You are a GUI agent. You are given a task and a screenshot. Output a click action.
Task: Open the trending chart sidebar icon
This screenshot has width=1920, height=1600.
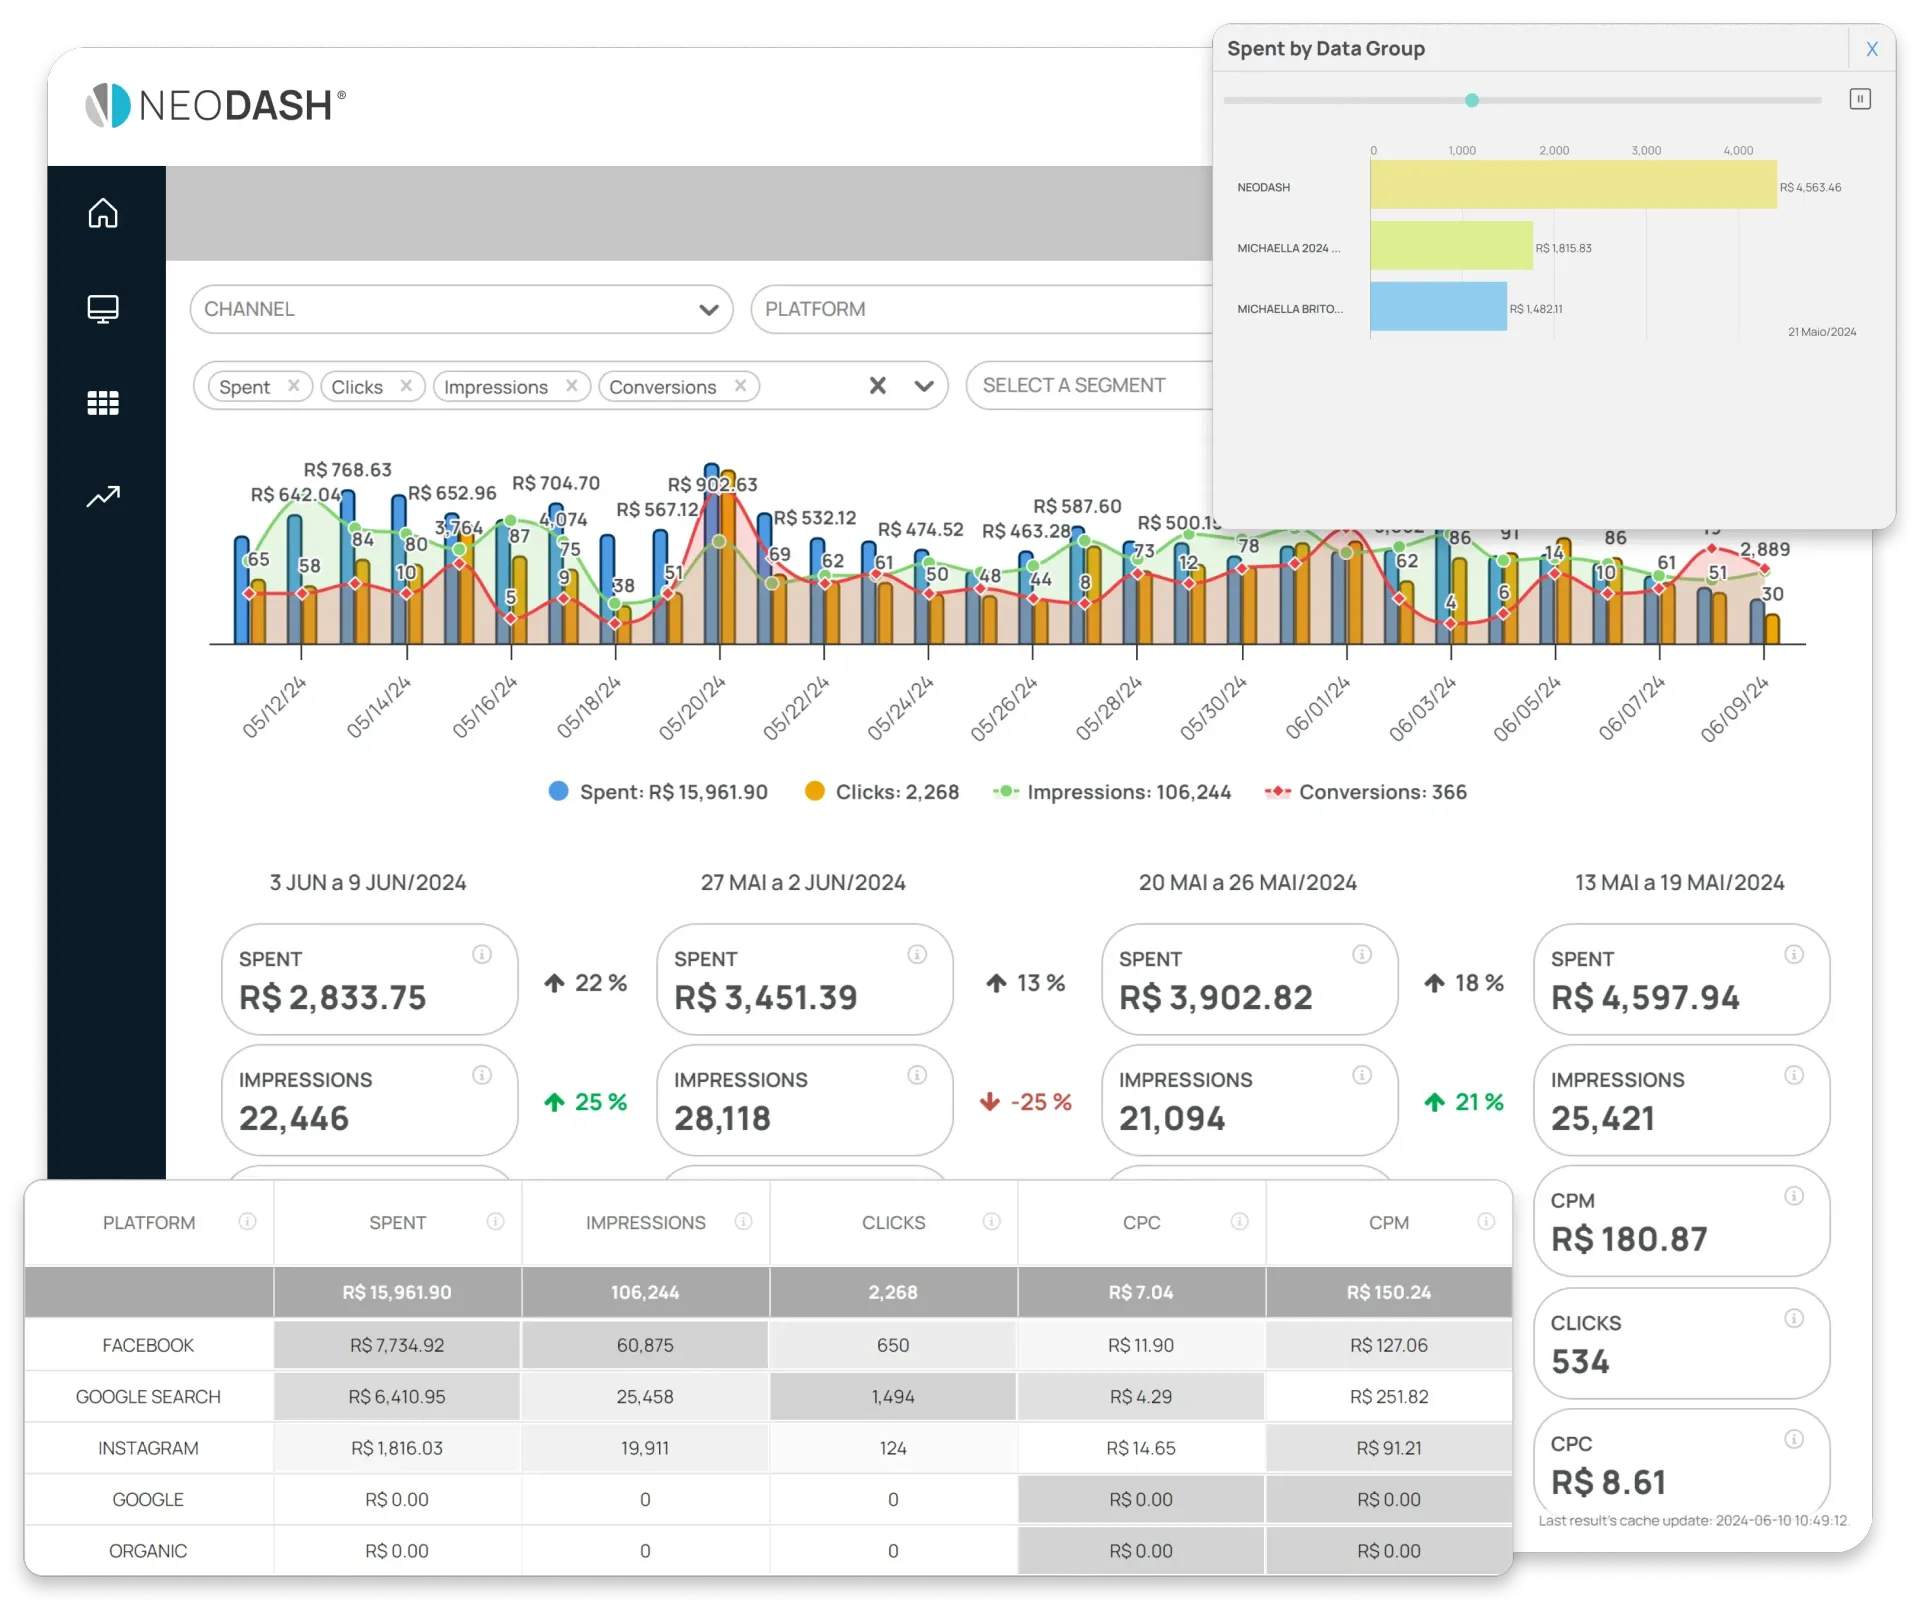point(103,497)
